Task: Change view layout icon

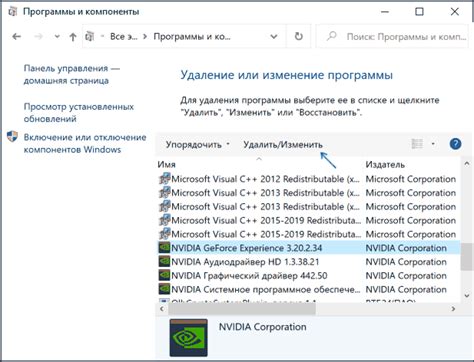Action: click(417, 144)
